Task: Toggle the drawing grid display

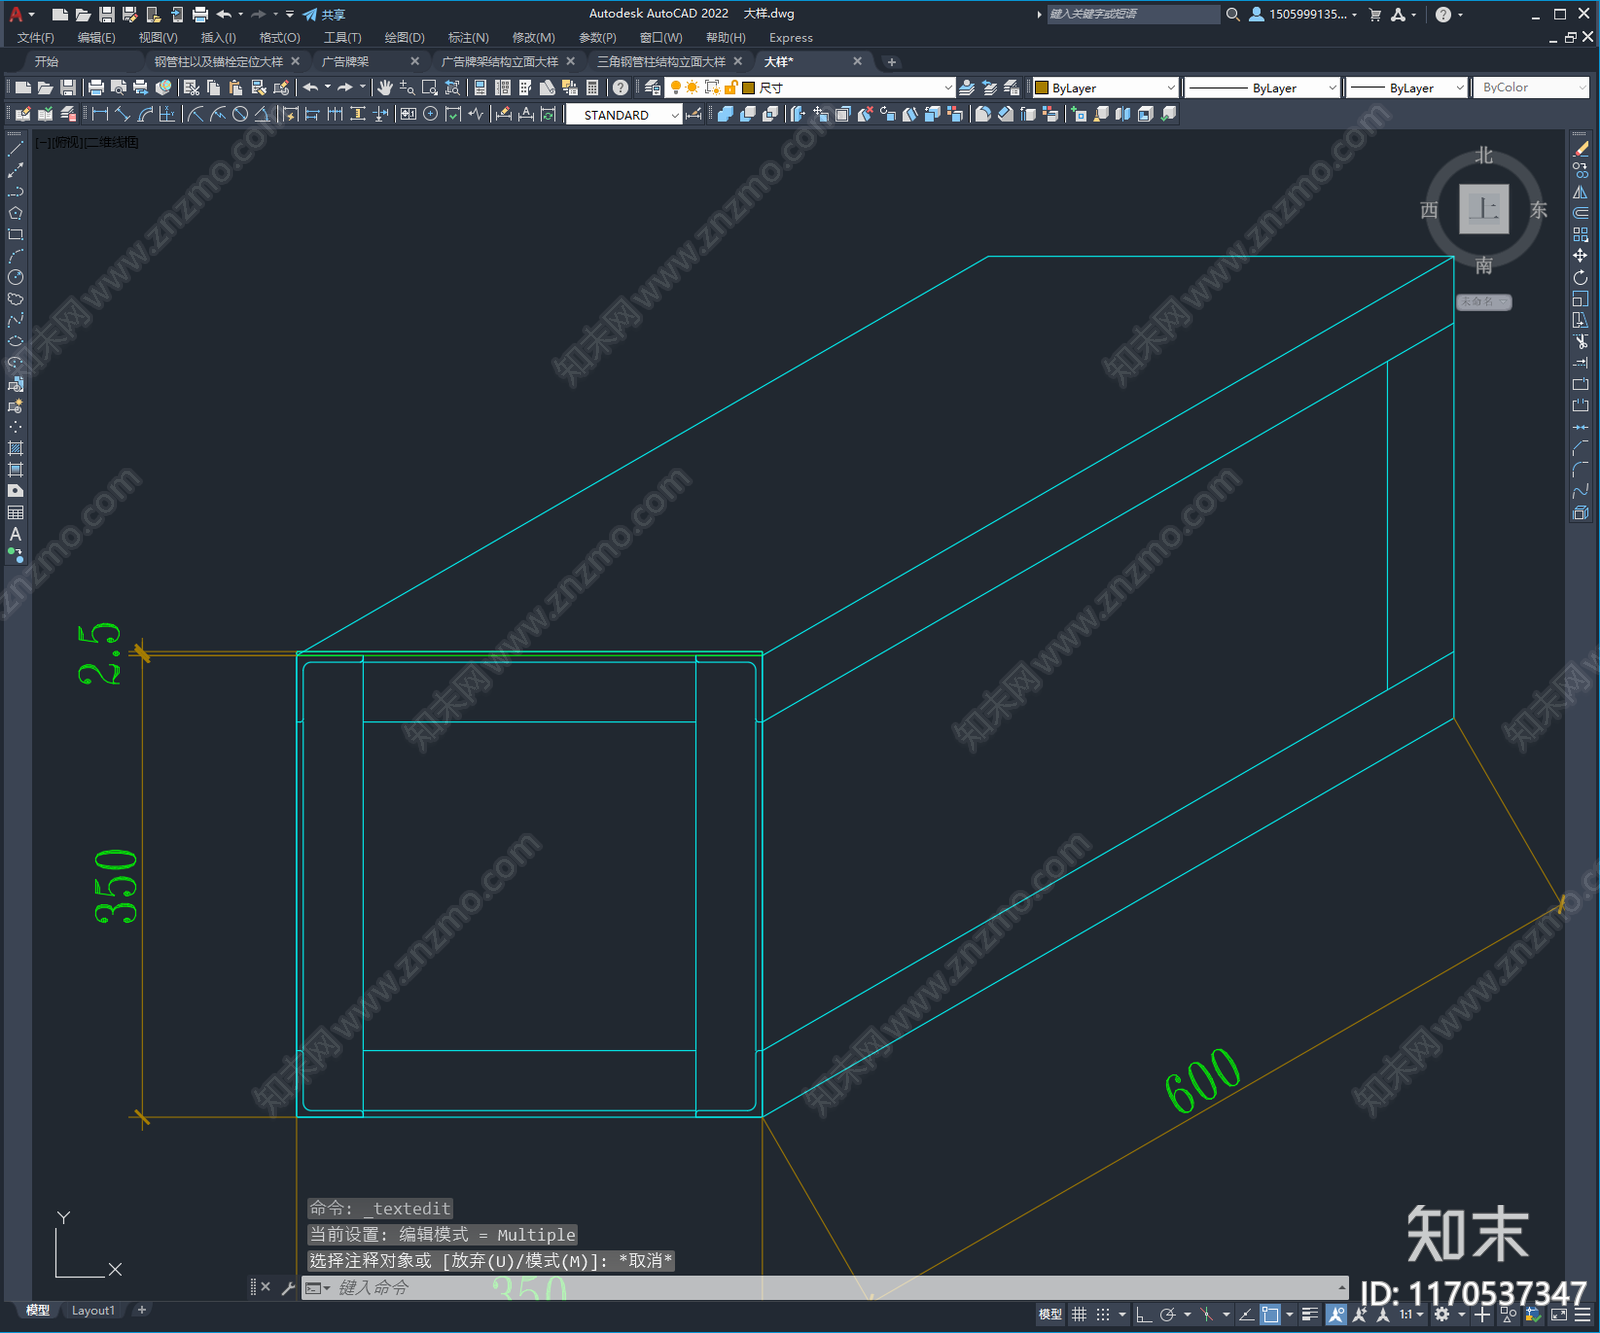Action: click(1079, 1314)
